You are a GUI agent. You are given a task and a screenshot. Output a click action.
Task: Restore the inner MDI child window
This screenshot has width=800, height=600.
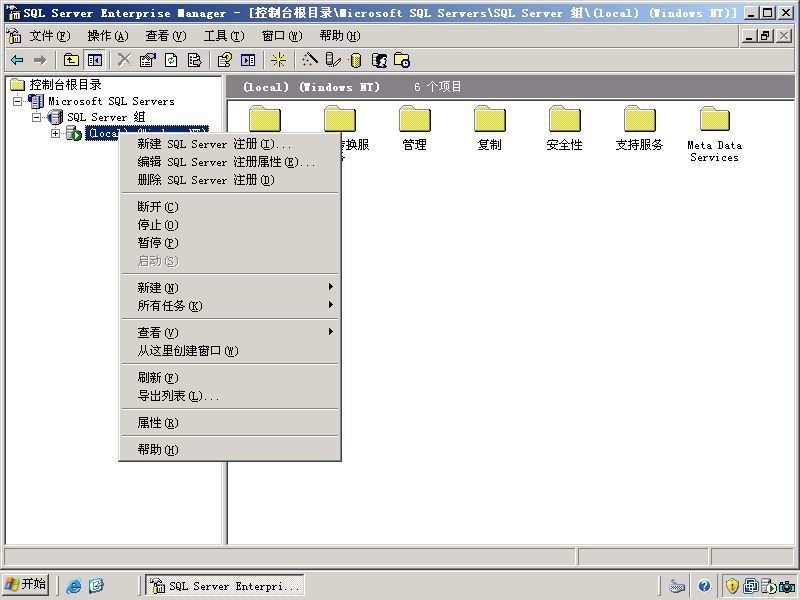pos(765,36)
